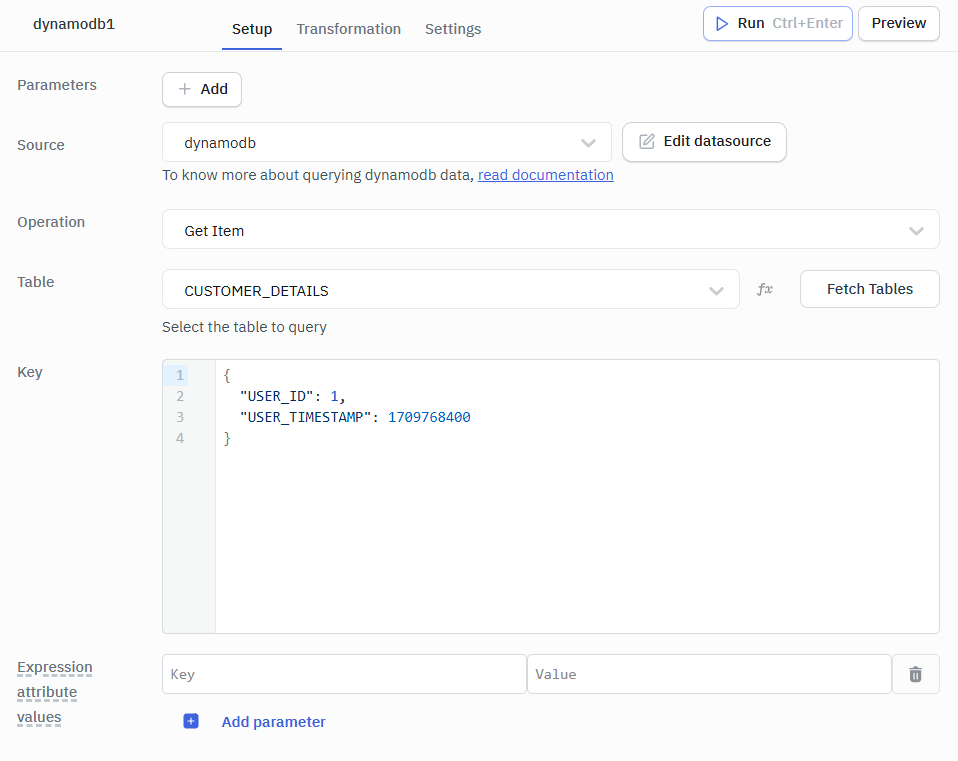Click the query name dynamodb1
Viewport: 958px width, 761px height.
click(74, 24)
